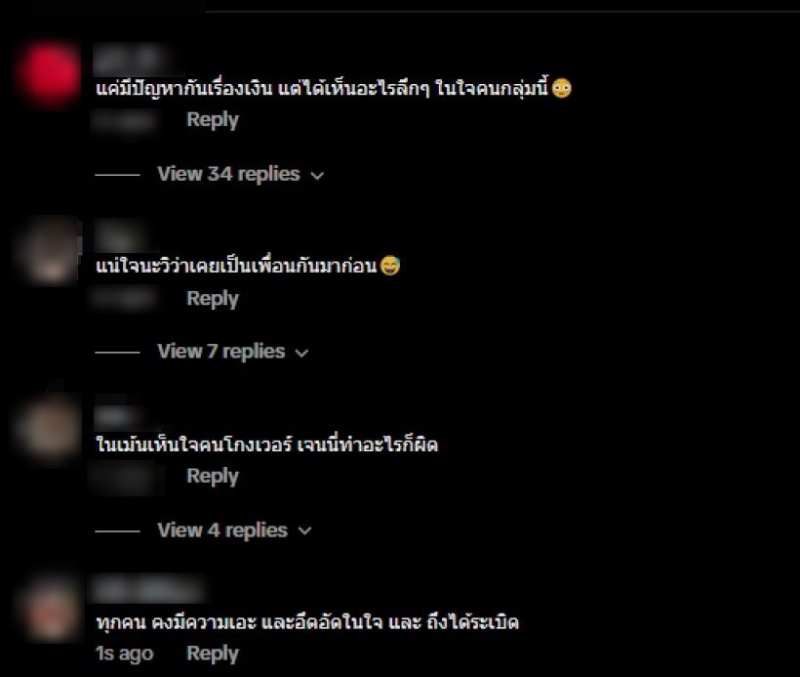
Task: Click the bottom commenter's avatar
Action: pyautogui.click(x=47, y=608)
